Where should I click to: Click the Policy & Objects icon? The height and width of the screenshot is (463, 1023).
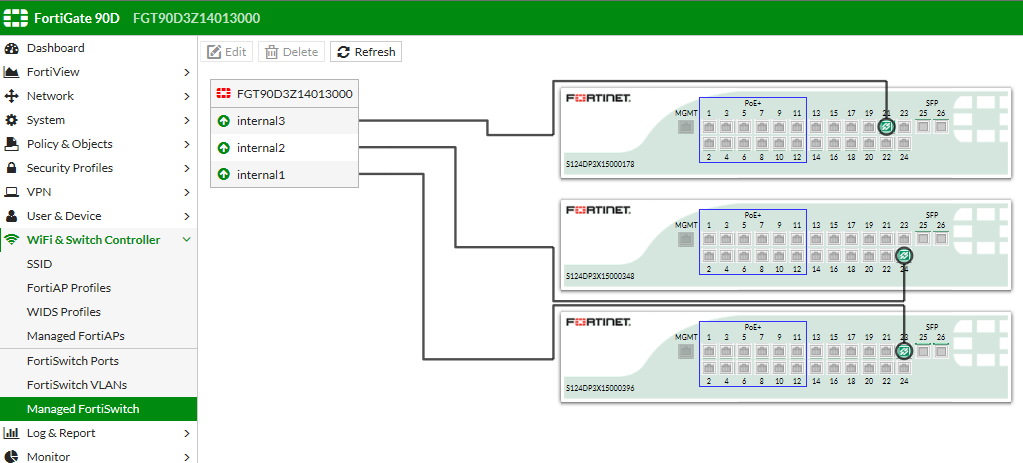coord(11,144)
